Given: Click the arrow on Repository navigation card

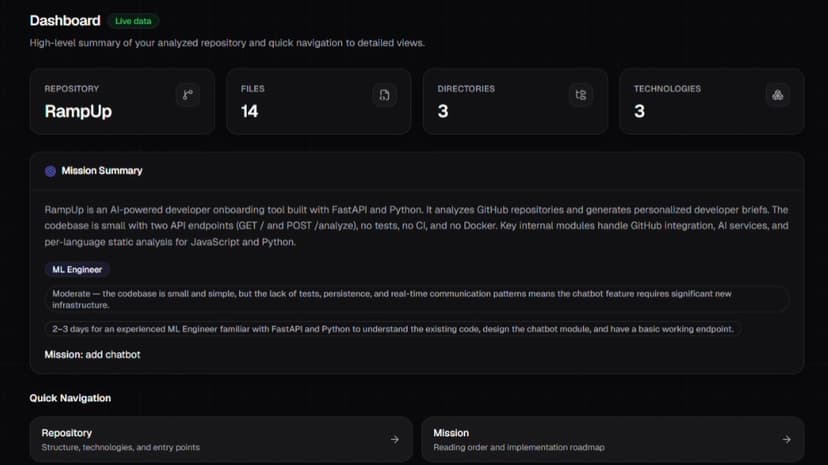Looking at the screenshot, I should click(x=394, y=439).
